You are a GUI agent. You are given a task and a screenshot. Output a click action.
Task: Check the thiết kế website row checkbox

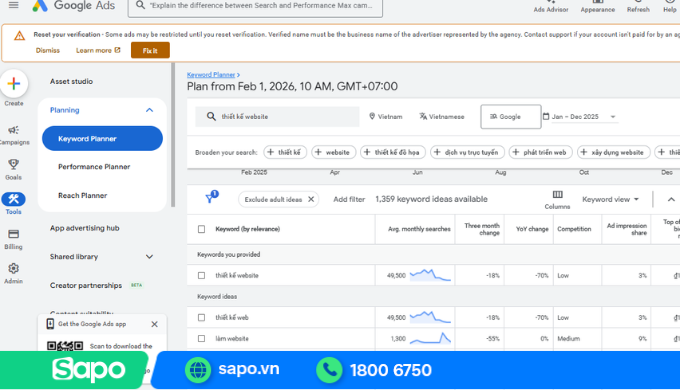(x=201, y=275)
